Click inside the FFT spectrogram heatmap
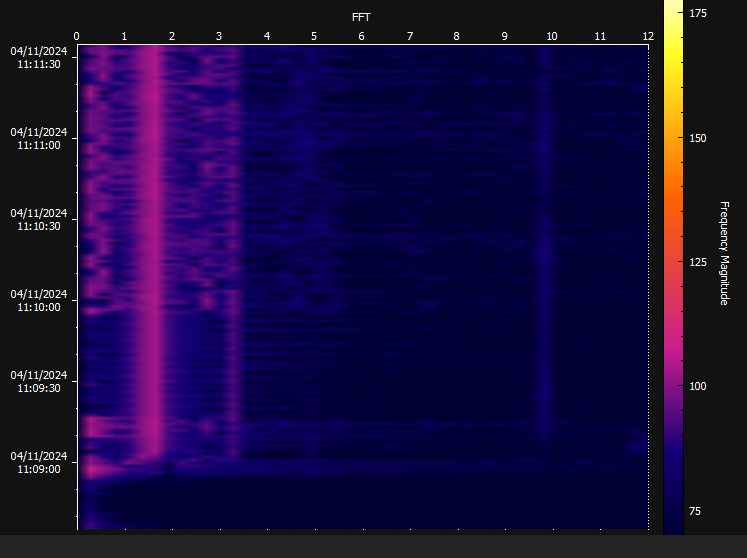747x558 pixels. tap(363, 287)
